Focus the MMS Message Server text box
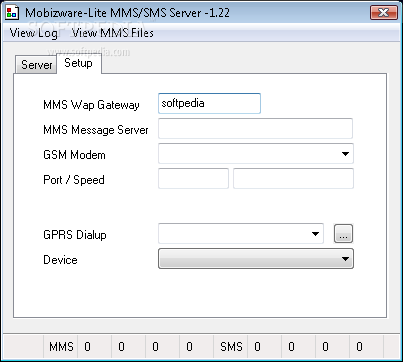 (255, 128)
